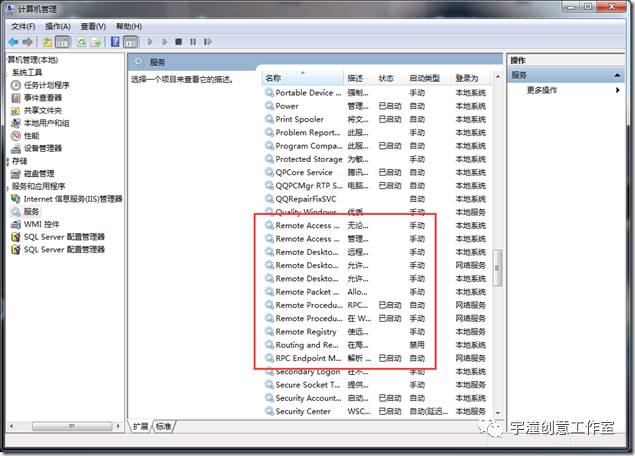Toggle the console tree pane toolbar icon

[62, 42]
